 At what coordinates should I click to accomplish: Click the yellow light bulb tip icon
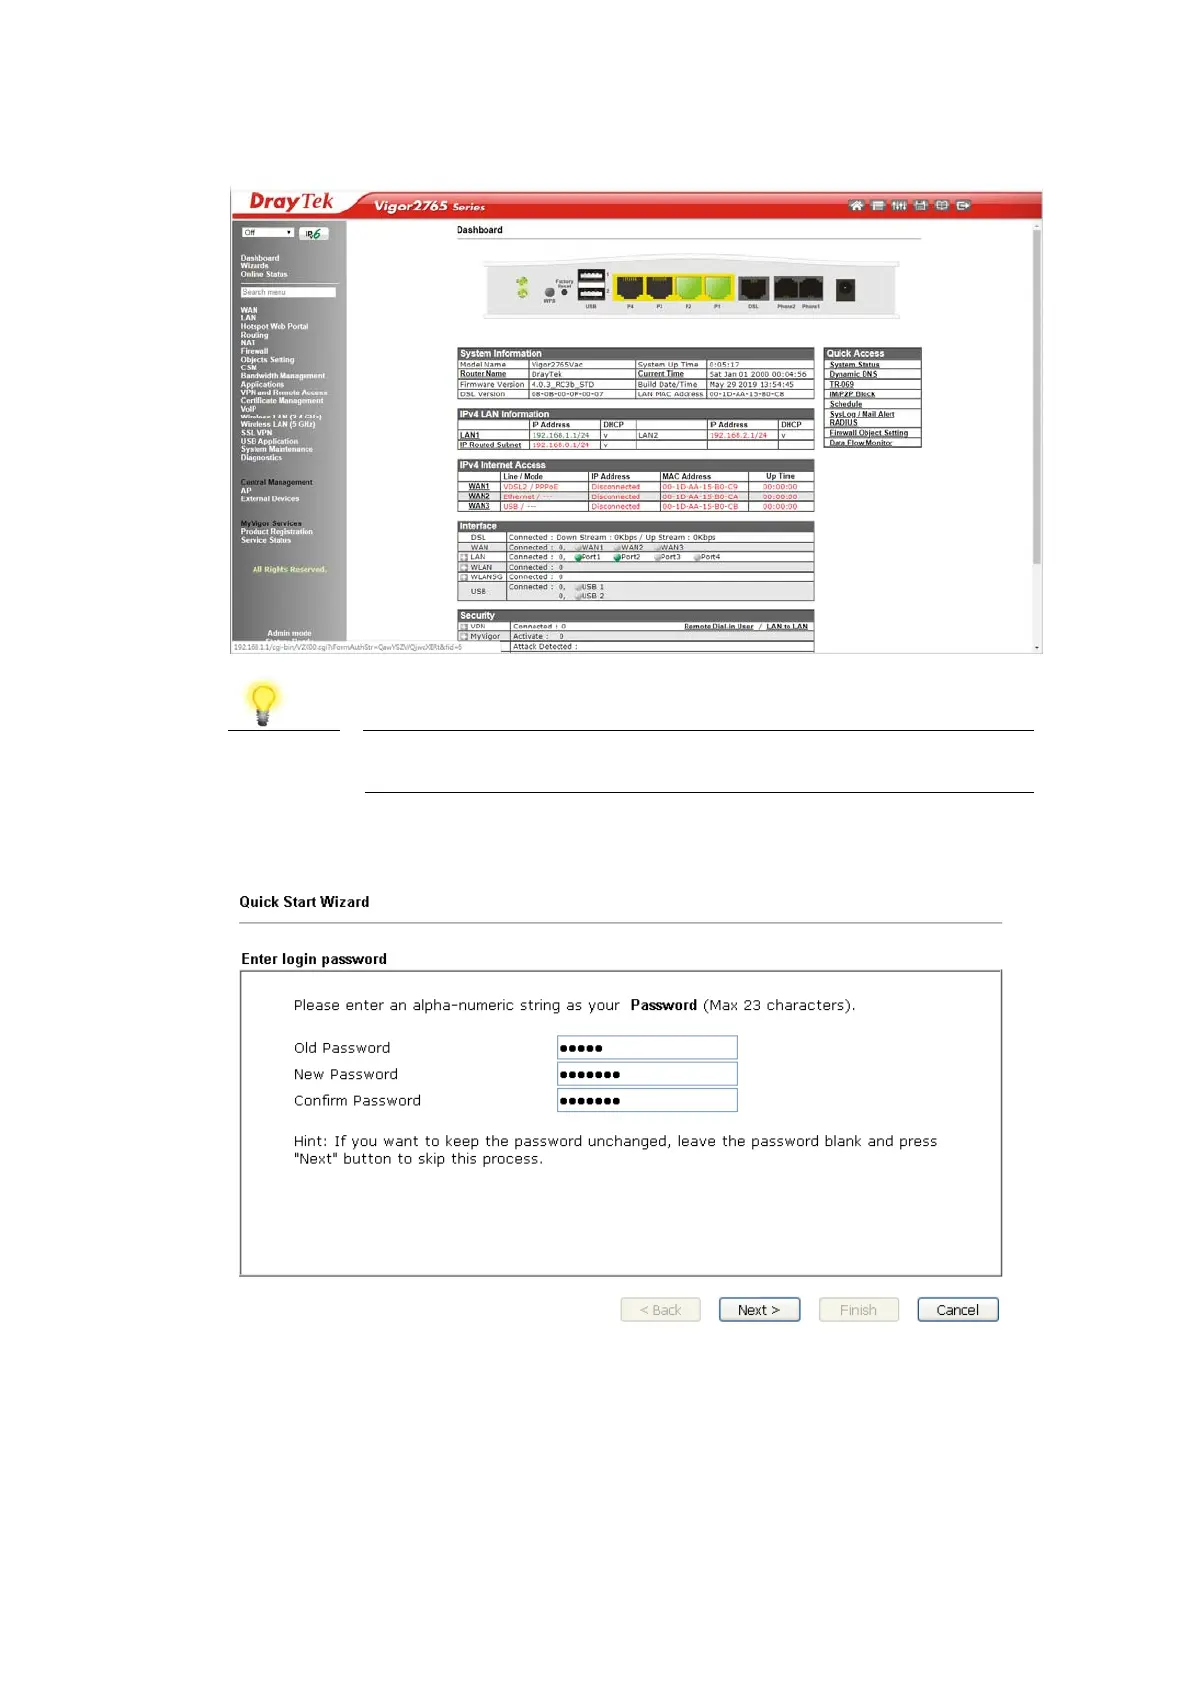(263, 703)
